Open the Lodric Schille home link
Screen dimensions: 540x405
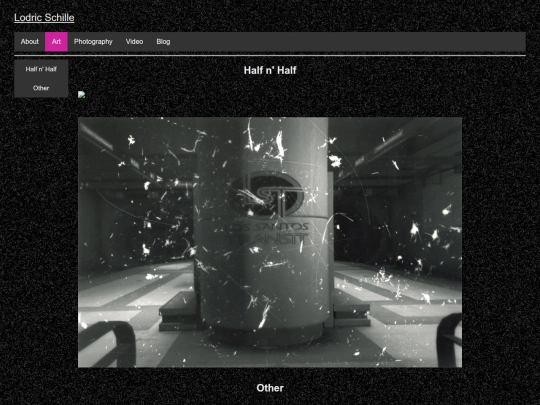(44, 18)
